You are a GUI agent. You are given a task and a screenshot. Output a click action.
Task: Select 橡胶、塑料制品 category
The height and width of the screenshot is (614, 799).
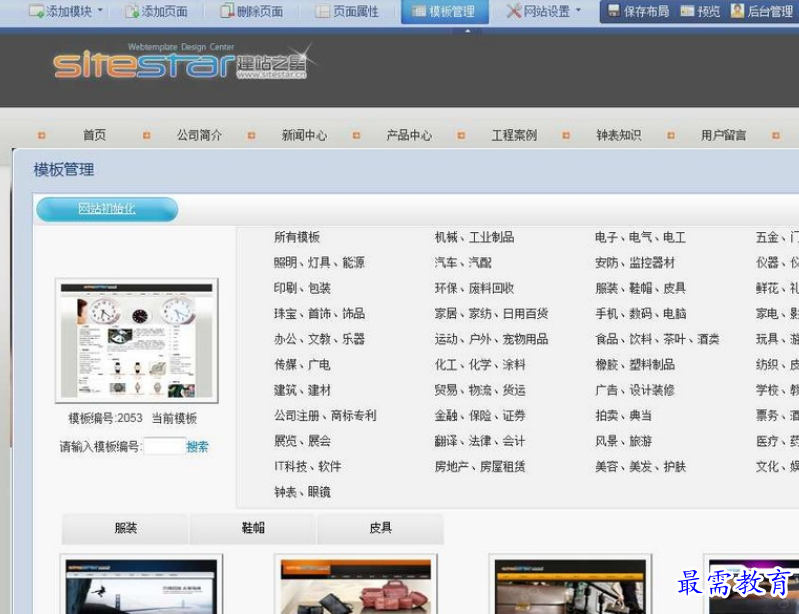(635, 364)
